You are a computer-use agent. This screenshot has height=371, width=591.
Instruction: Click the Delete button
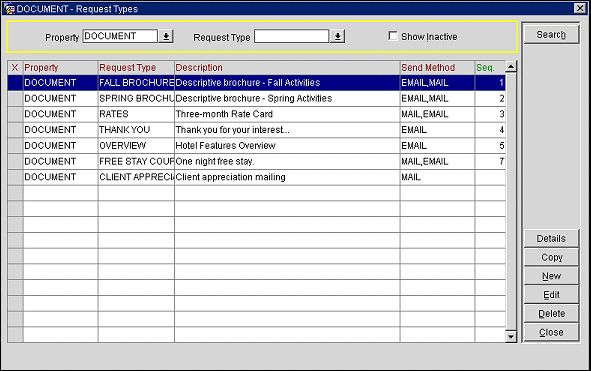pos(551,313)
